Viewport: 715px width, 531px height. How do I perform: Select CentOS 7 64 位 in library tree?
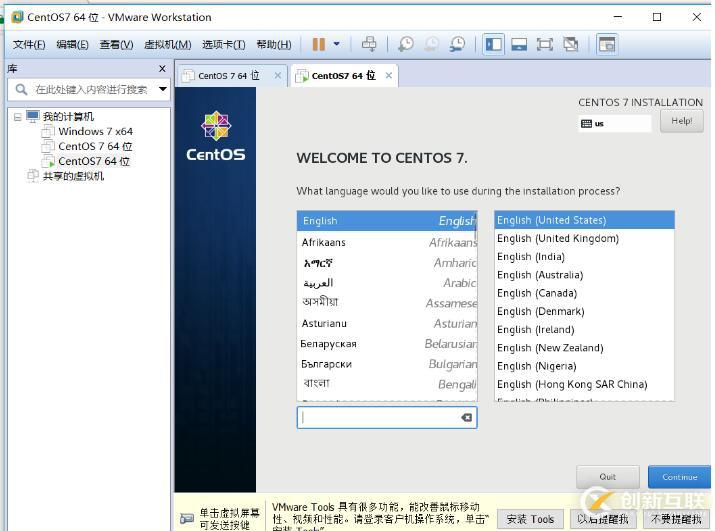coord(95,146)
